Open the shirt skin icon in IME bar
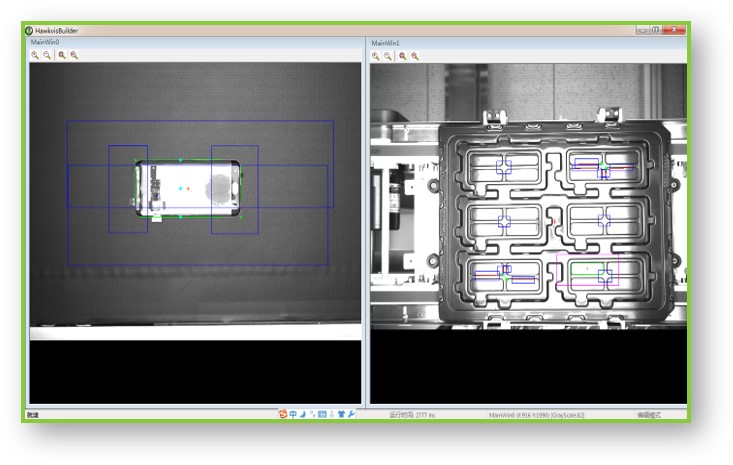The width and height of the screenshot is (733, 465). (341, 414)
